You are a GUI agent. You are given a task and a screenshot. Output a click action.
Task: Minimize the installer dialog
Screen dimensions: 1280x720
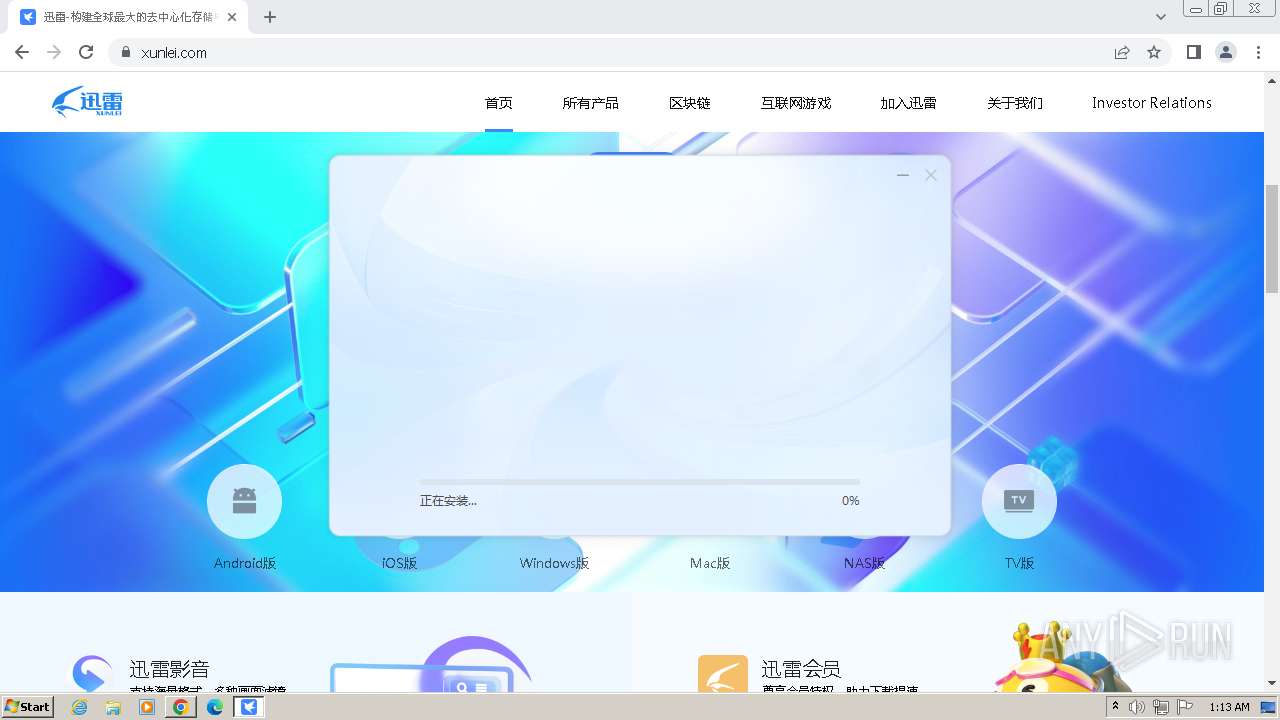(903, 175)
